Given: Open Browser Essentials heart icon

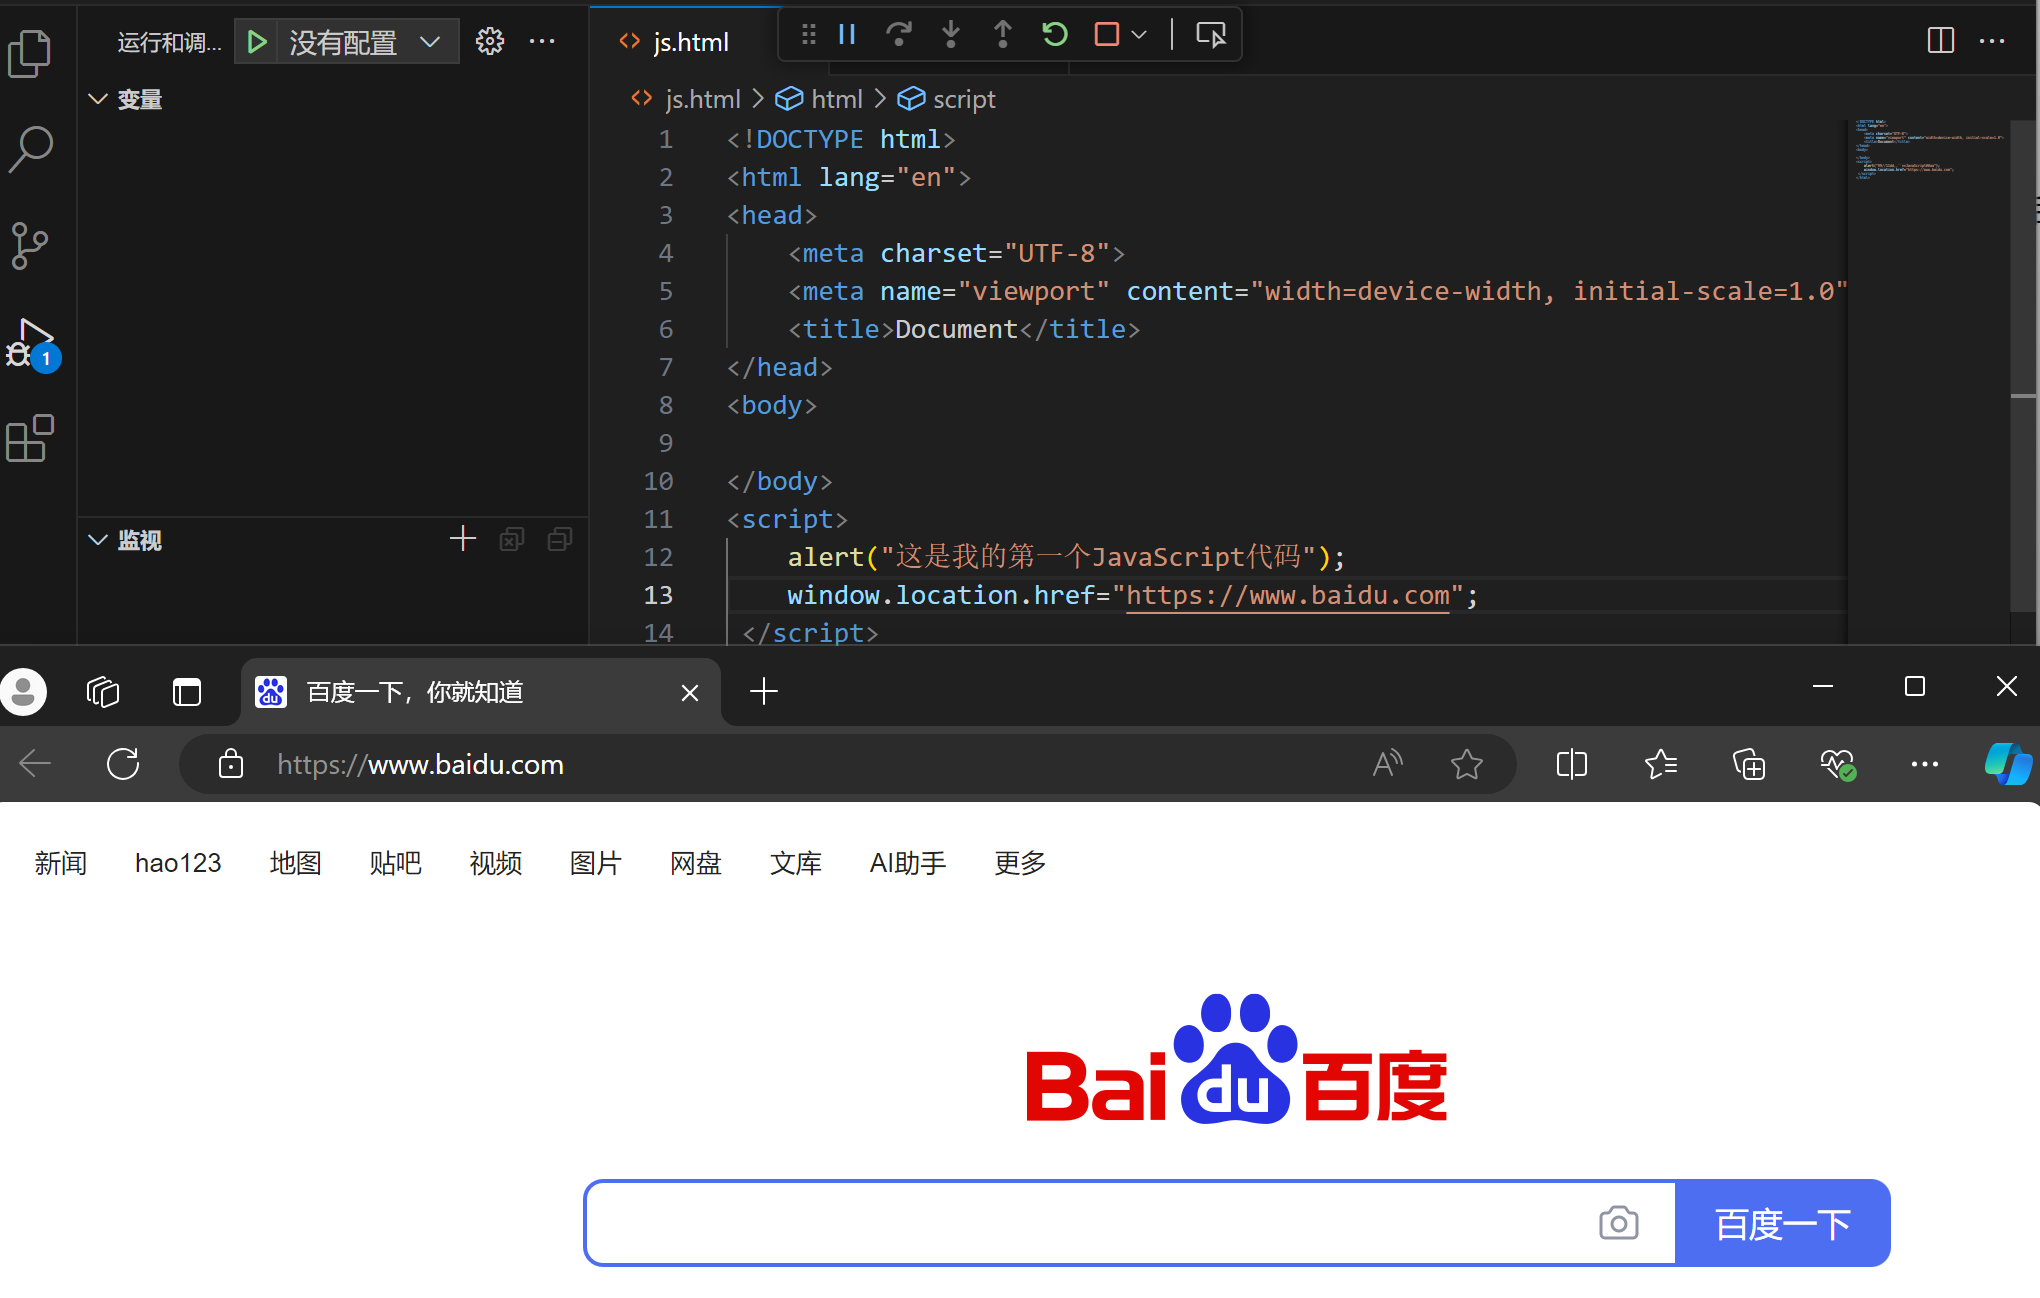Looking at the screenshot, I should [x=1838, y=765].
